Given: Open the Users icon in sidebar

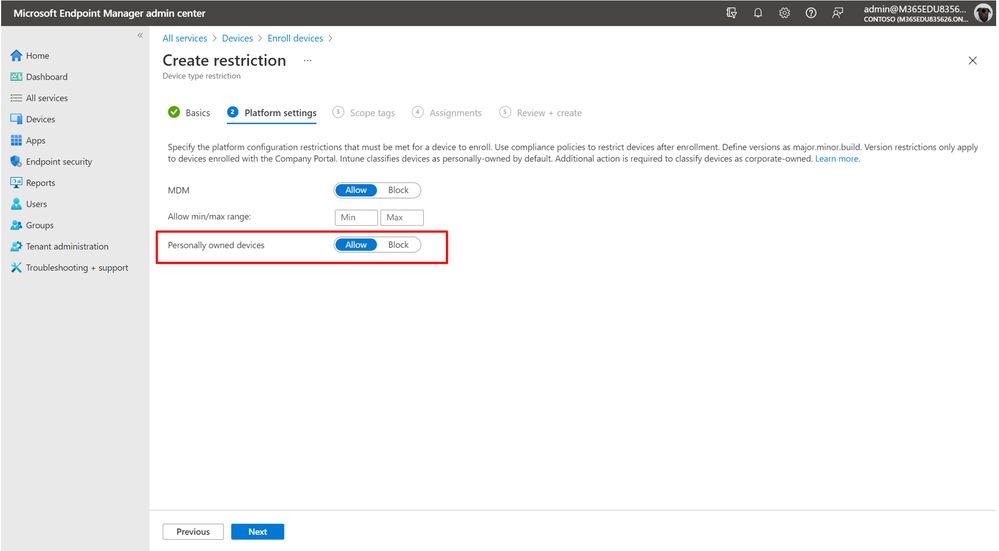Looking at the screenshot, I should [17, 204].
